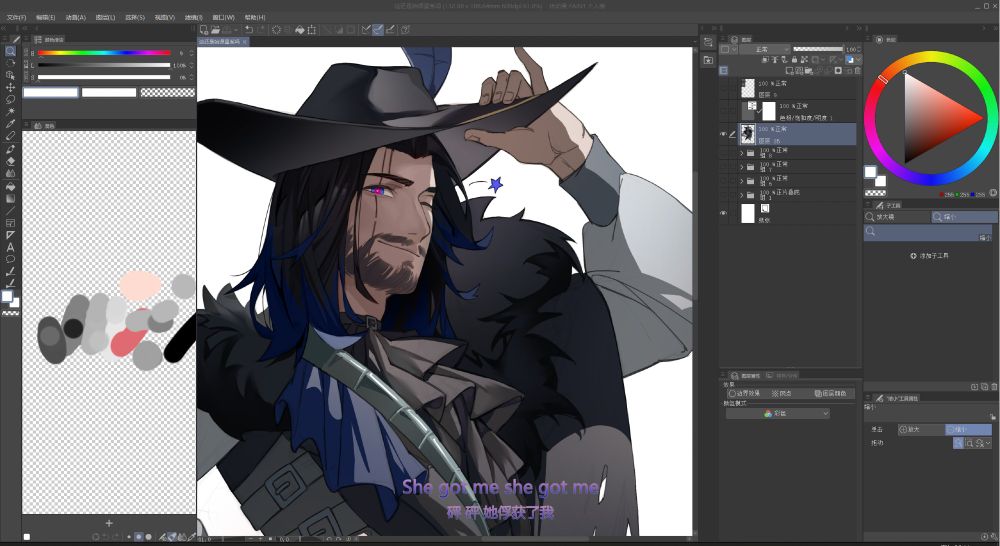Adjust the layer opacity bar in Layer panel
This screenshot has width=1000, height=546.
point(818,49)
